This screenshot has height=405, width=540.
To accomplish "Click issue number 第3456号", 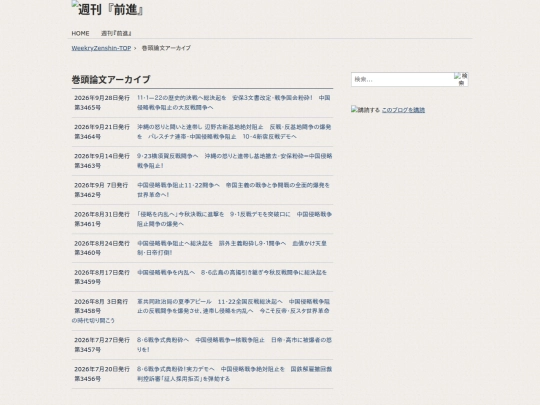I will (x=87, y=379).
